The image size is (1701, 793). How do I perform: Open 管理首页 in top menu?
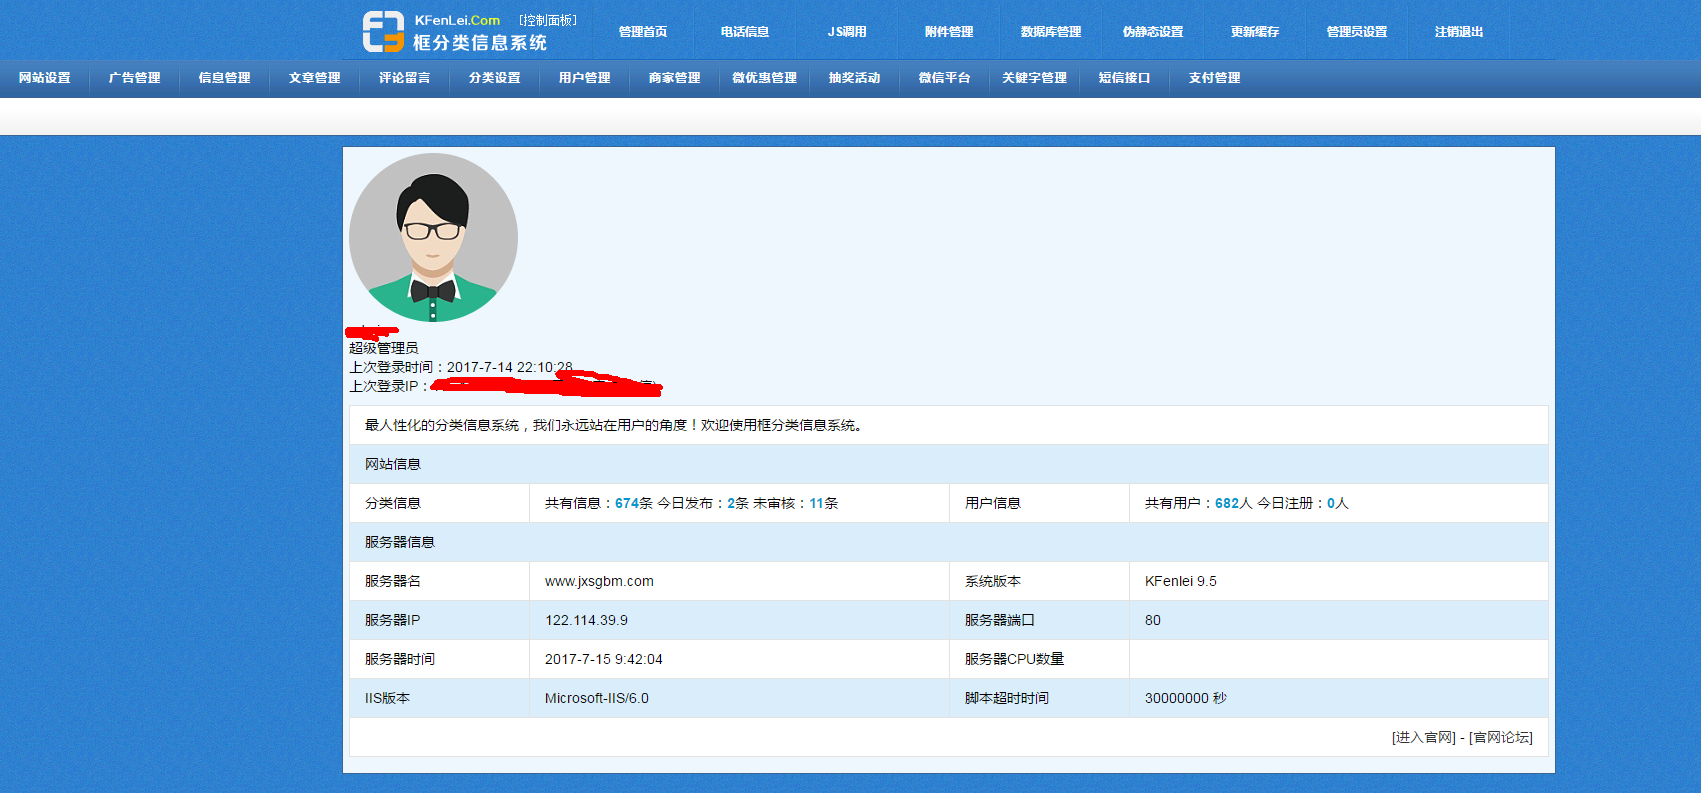tap(643, 32)
